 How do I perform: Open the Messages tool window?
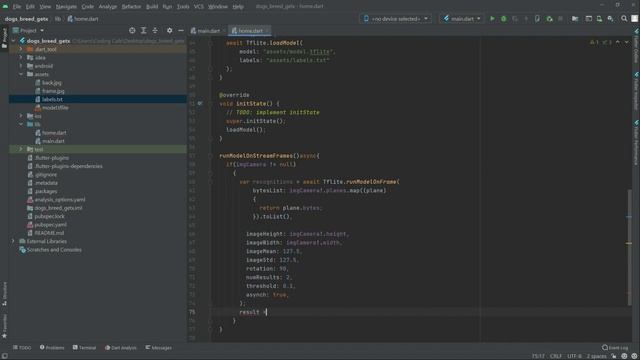pos(158,348)
